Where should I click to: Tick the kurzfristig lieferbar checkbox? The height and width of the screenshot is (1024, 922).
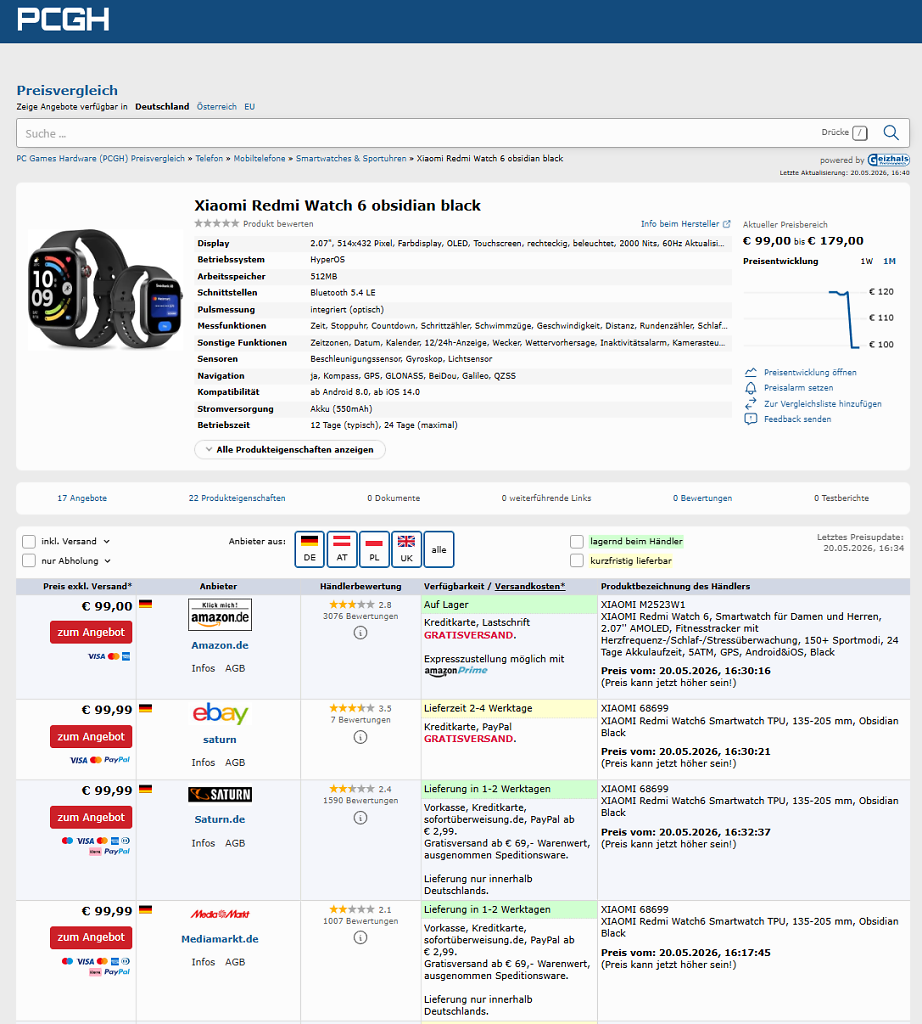point(577,560)
